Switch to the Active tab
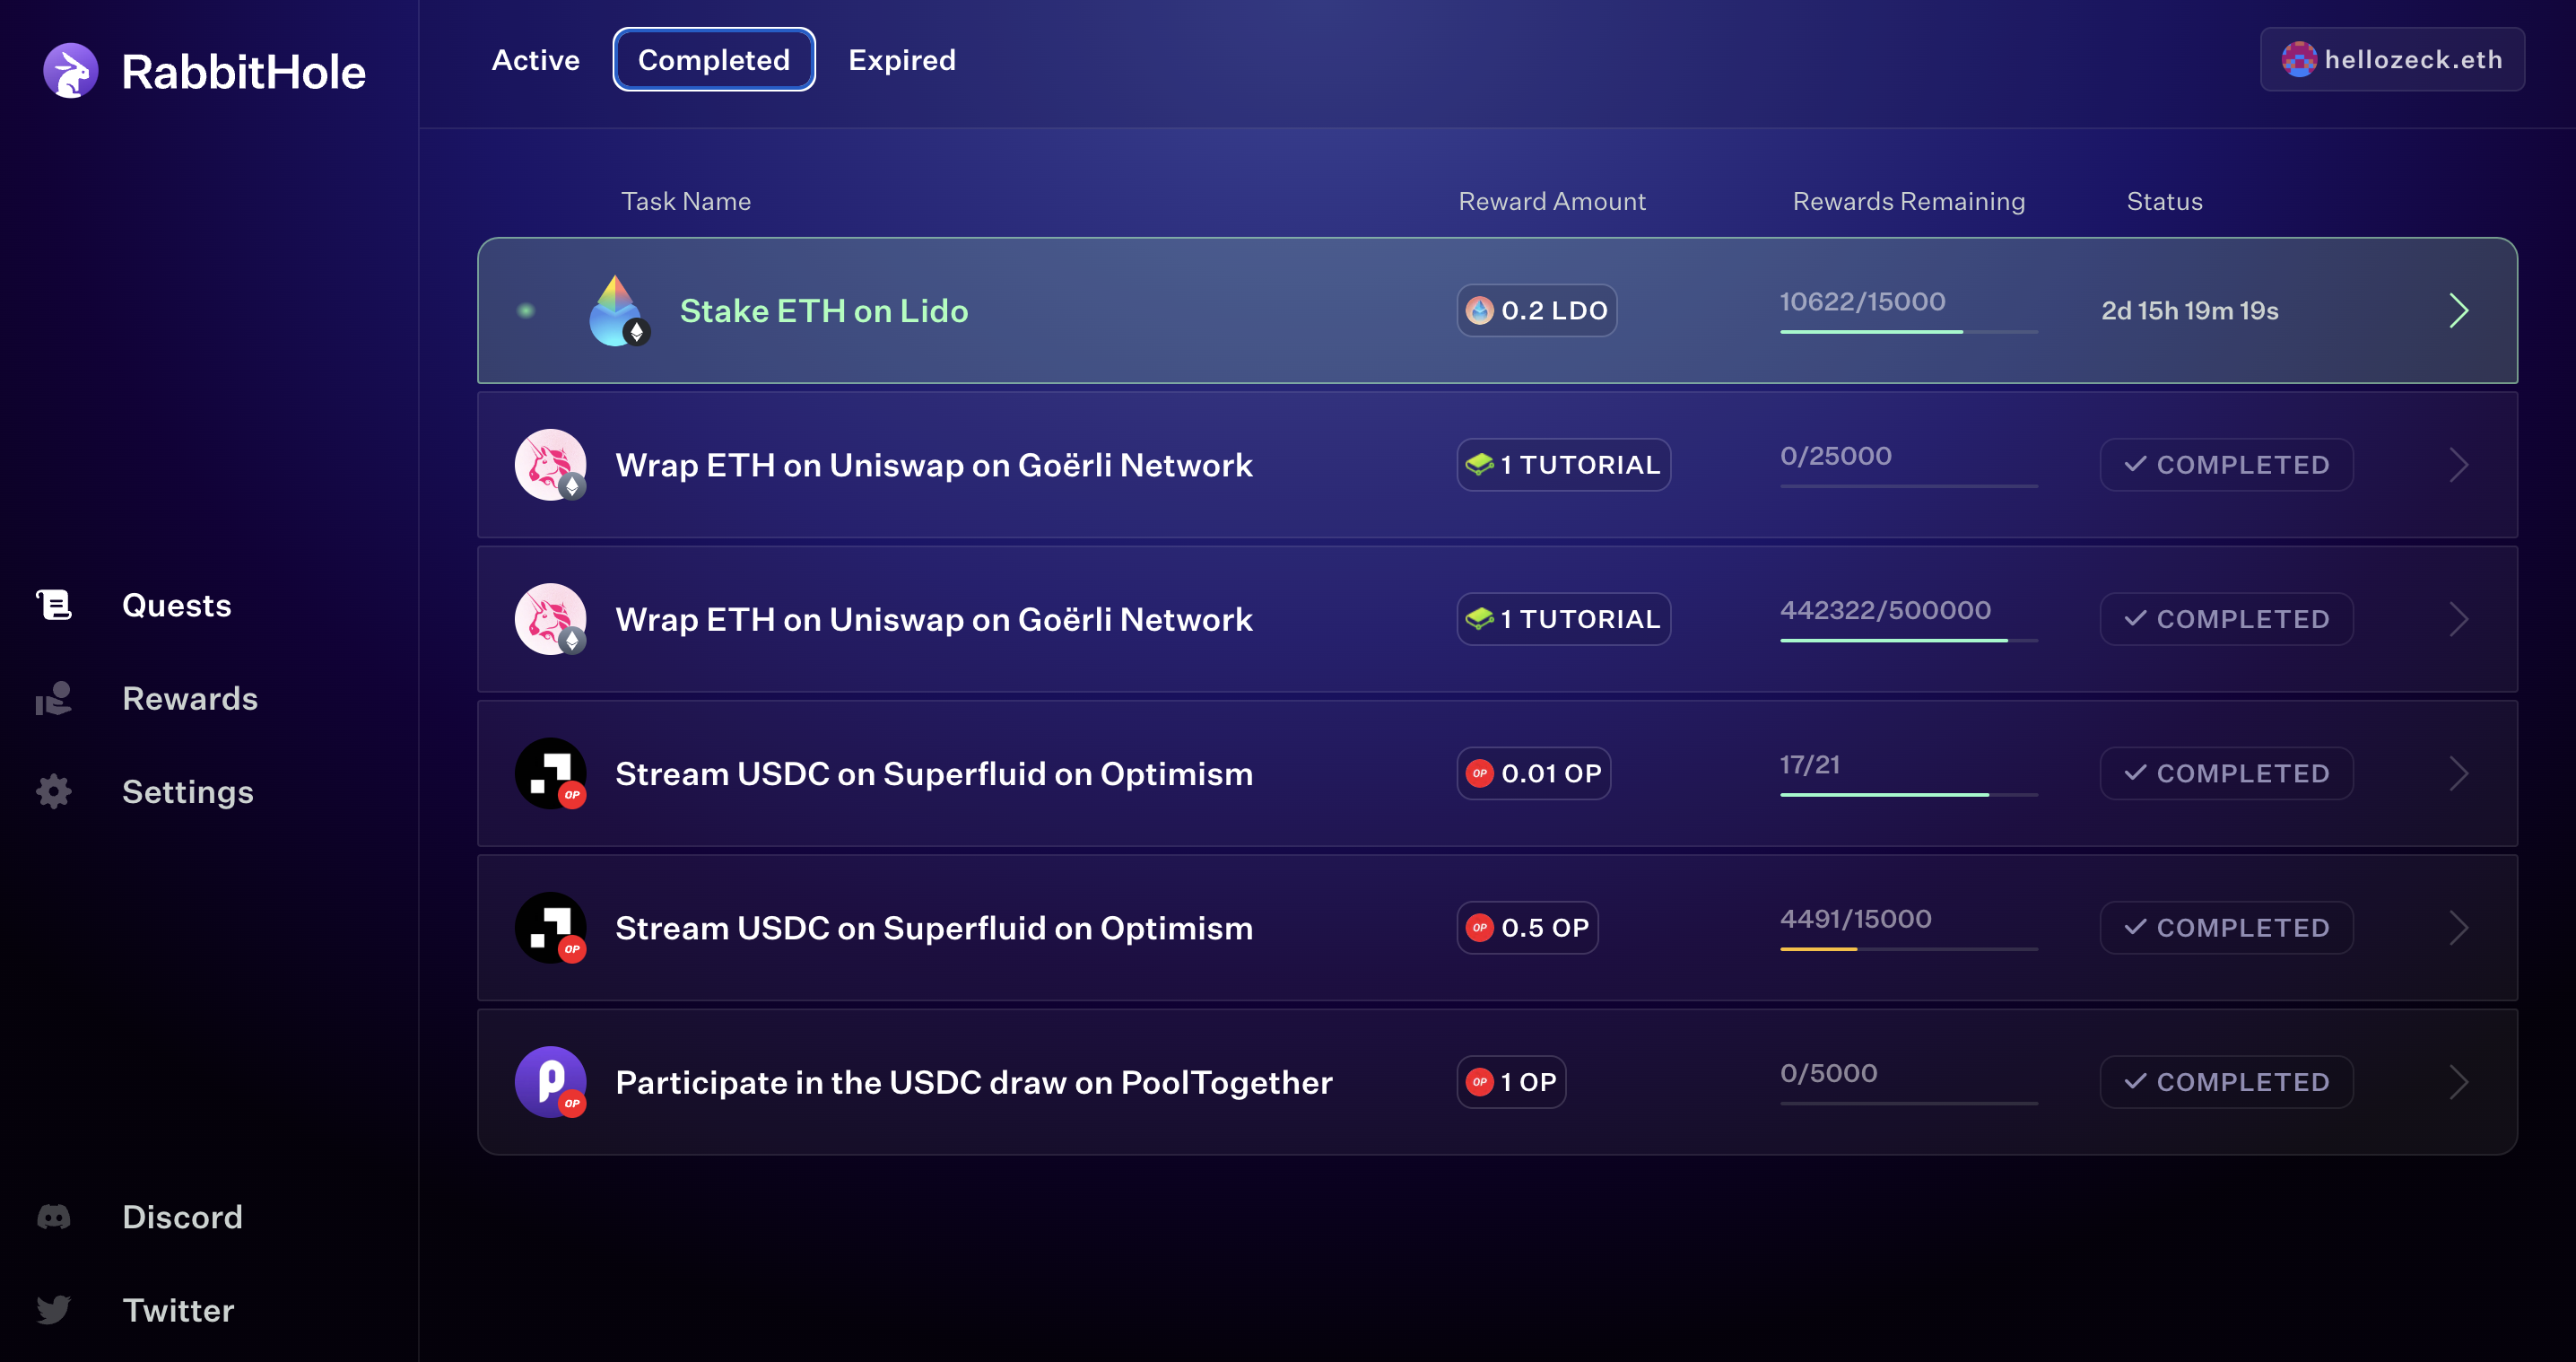Viewport: 2576px width, 1362px height. pyautogui.click(x=536, y=60)
